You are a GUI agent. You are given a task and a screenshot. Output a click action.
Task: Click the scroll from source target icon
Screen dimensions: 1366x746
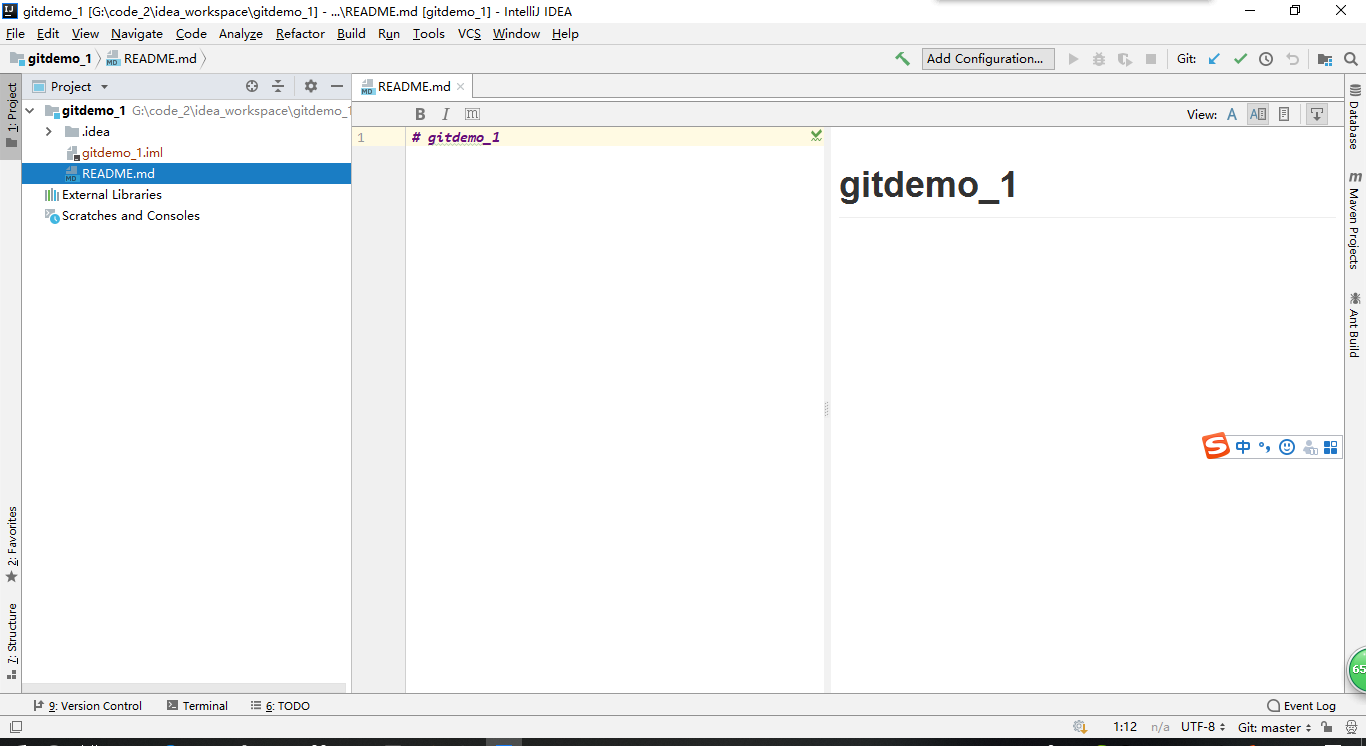coord(252,87)
